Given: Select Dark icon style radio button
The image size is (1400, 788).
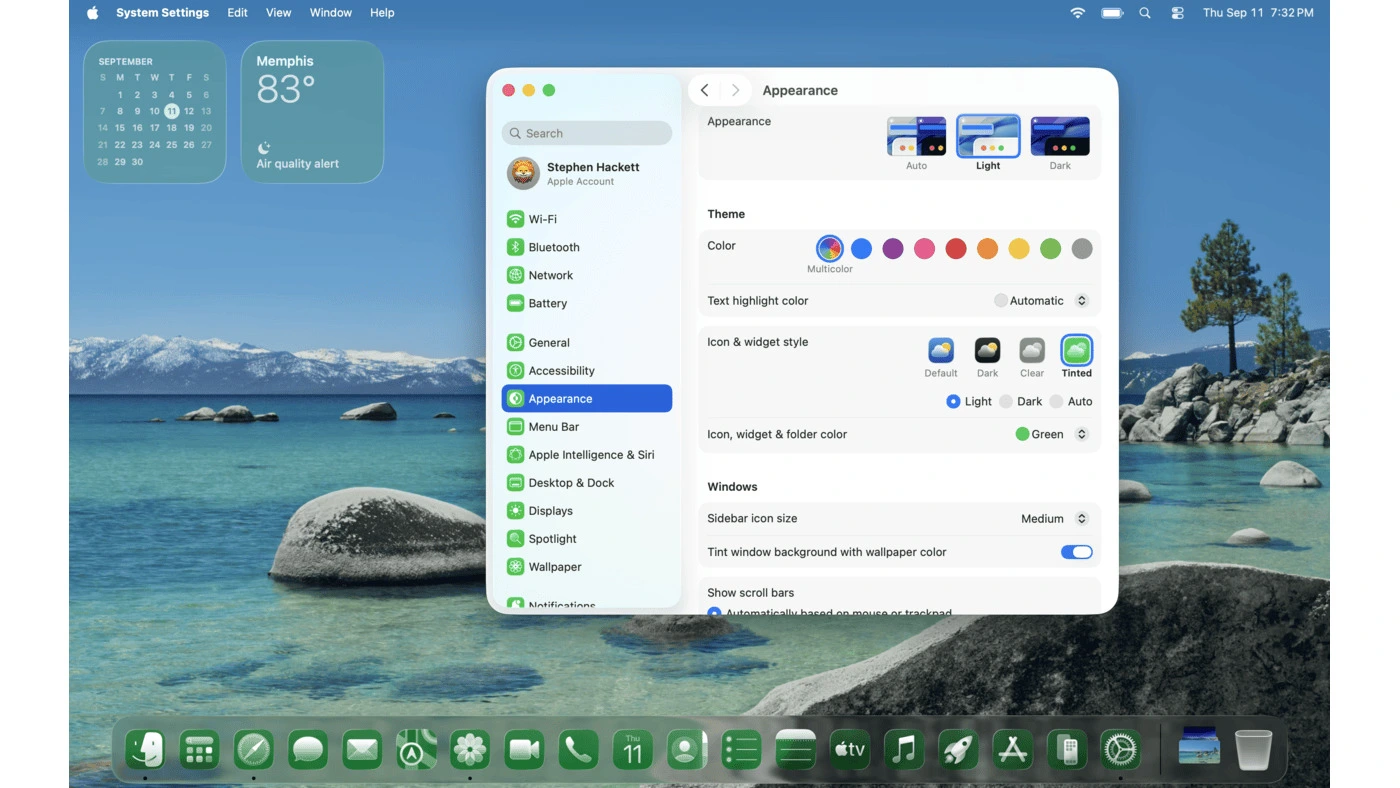Looking at the screenshot, I should pos(1006,401).
